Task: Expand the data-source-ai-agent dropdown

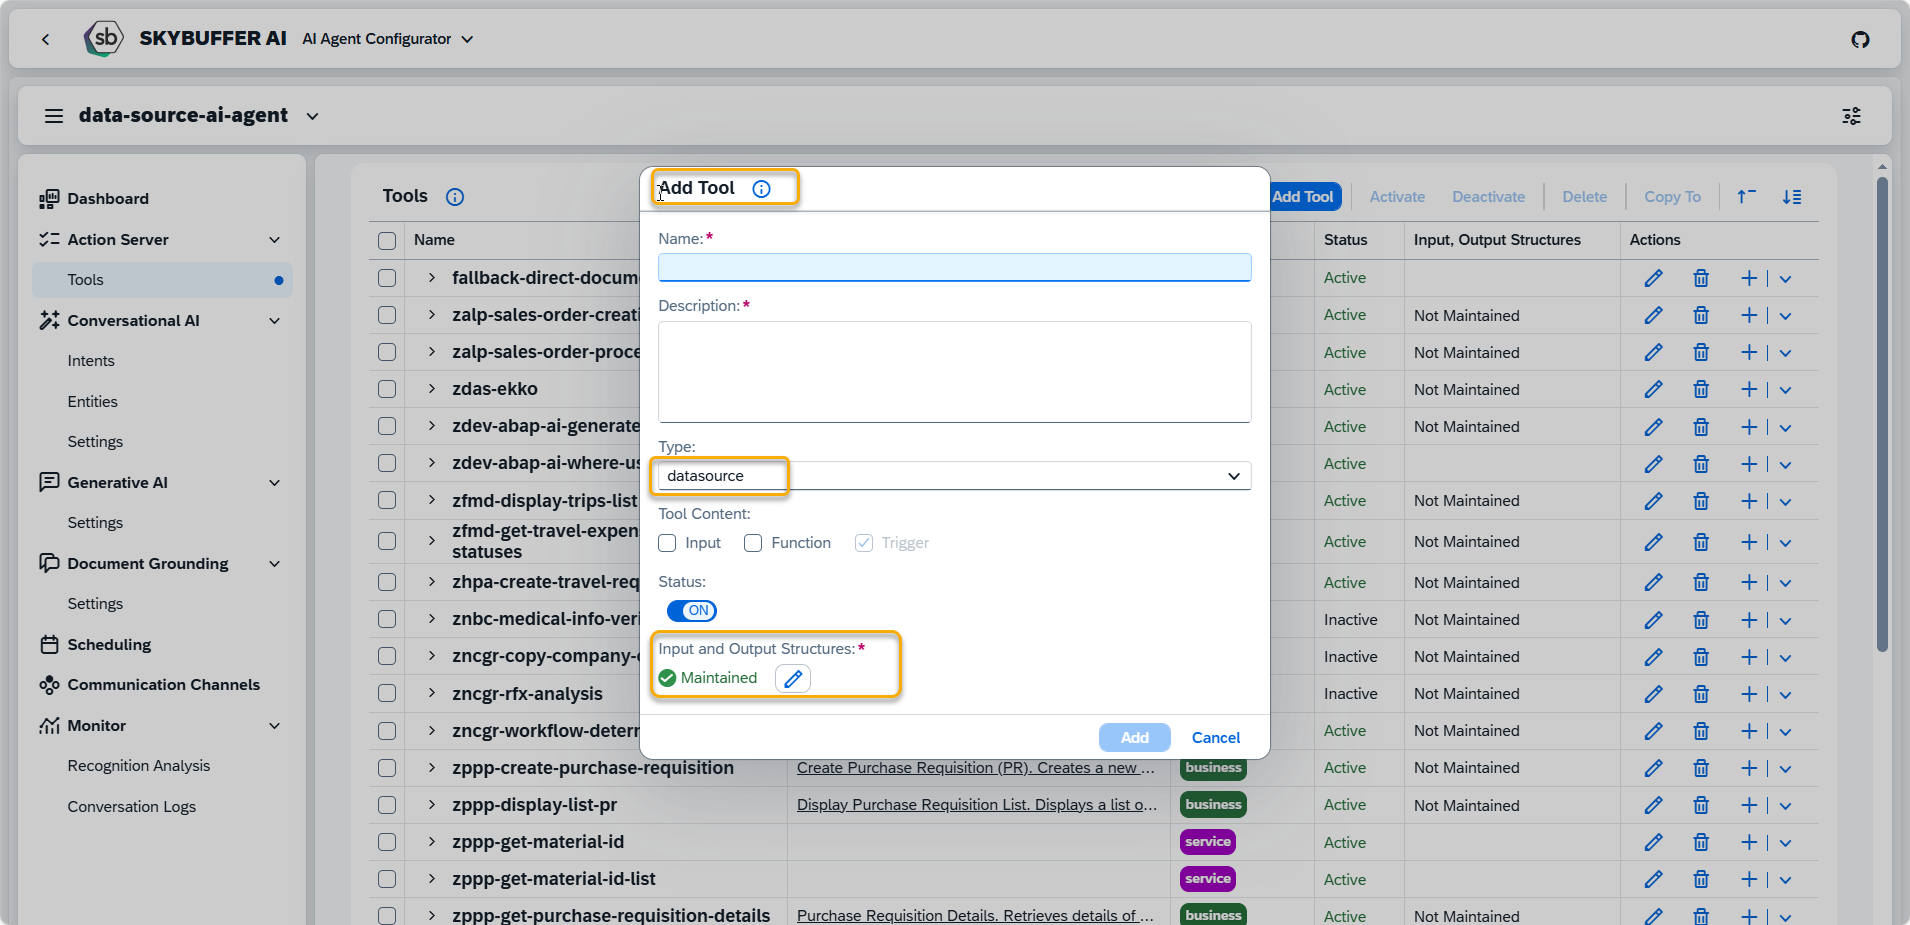Action: click(312, 116)
